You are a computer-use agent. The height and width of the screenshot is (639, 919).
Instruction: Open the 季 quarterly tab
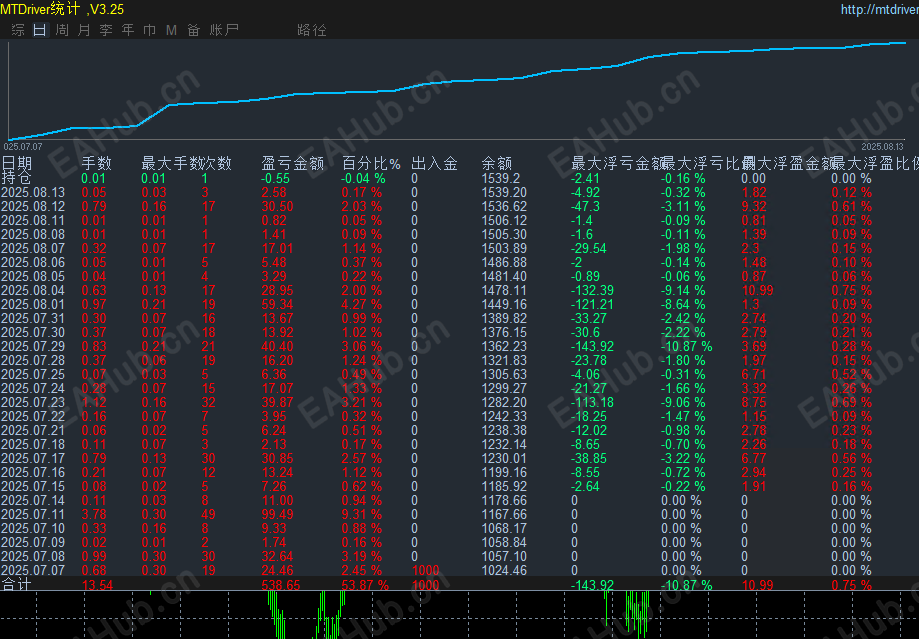tap(106, 30)
